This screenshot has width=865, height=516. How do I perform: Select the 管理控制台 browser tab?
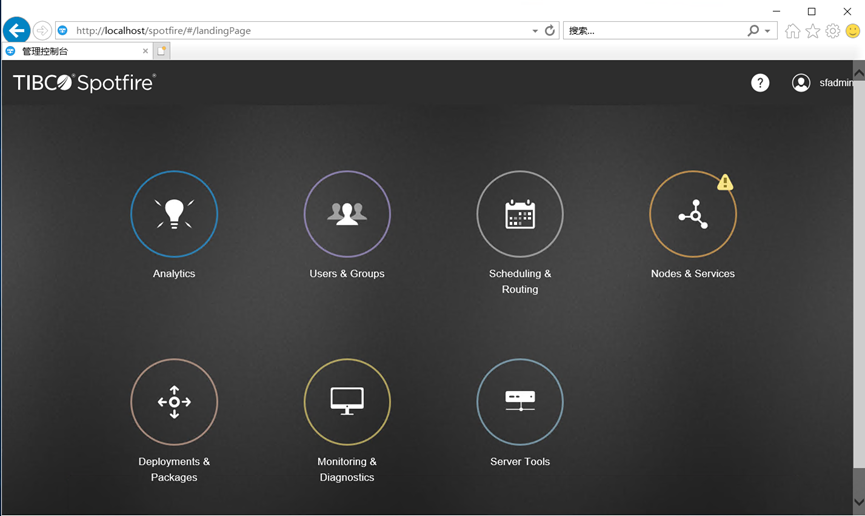click(77, 51)
